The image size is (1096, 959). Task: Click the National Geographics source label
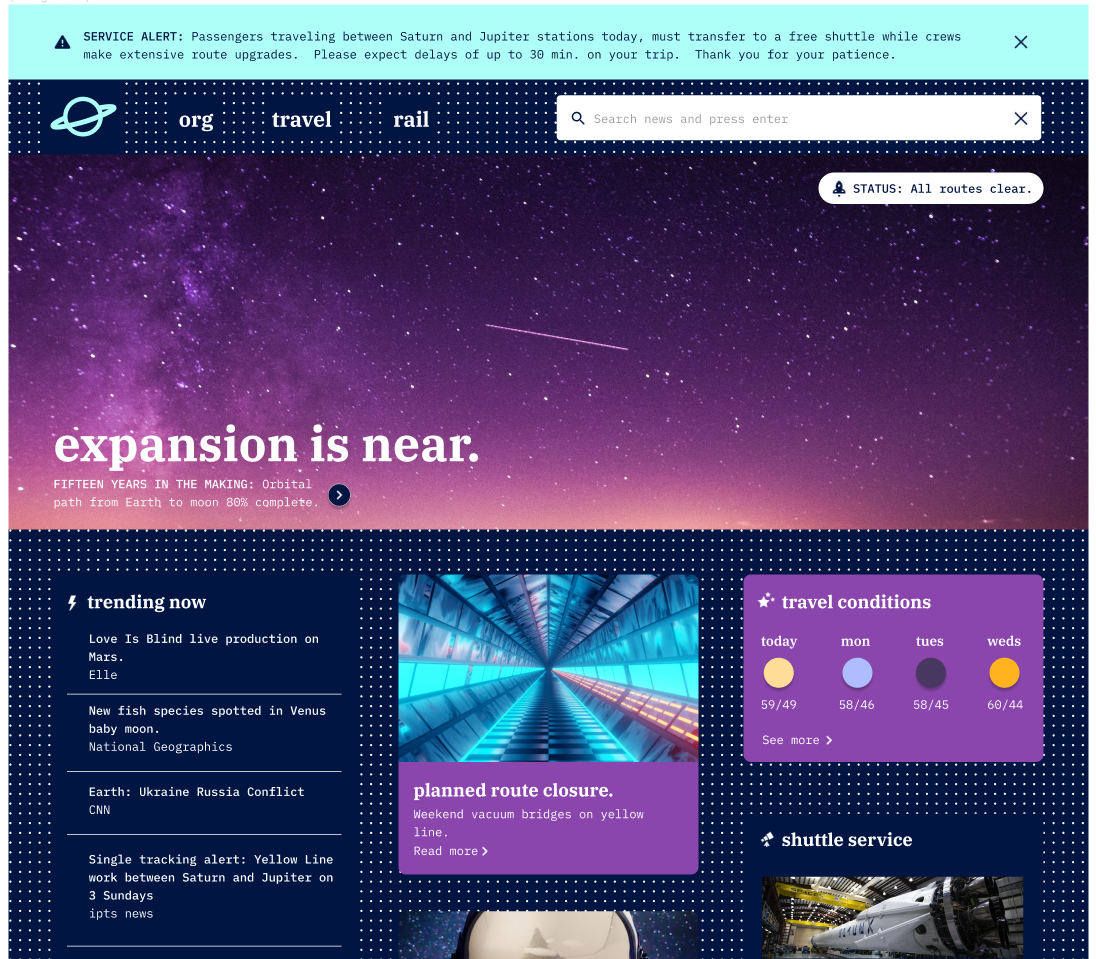[x=160, y=747]
